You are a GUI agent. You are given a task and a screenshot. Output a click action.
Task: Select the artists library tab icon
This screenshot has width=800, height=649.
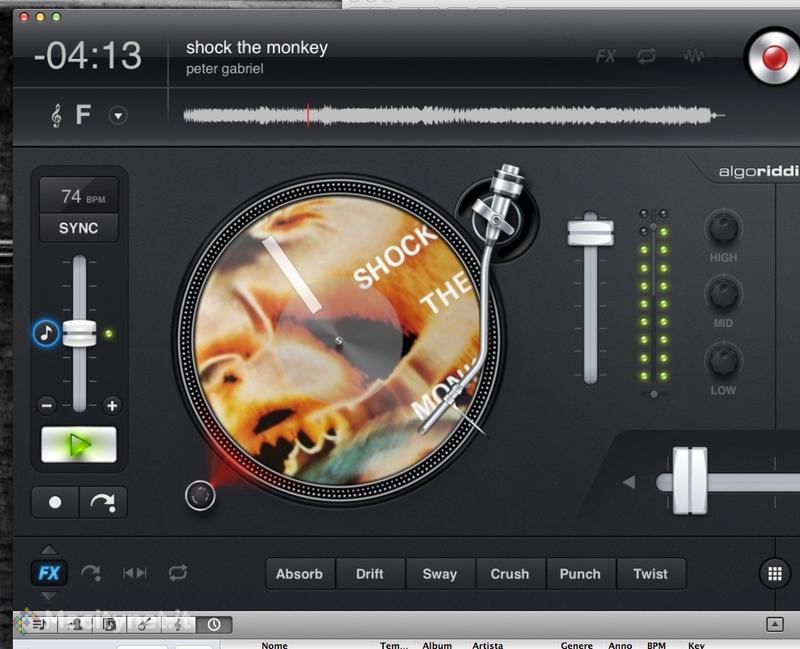coord(74,624)
